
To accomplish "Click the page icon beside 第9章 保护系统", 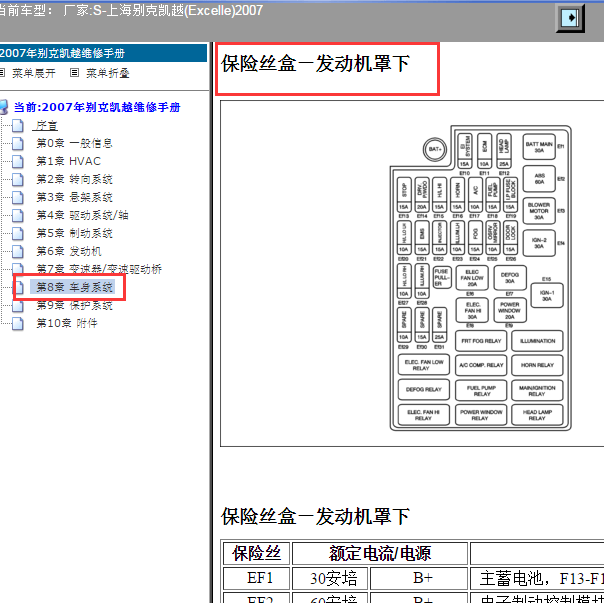I will point(18,306).
